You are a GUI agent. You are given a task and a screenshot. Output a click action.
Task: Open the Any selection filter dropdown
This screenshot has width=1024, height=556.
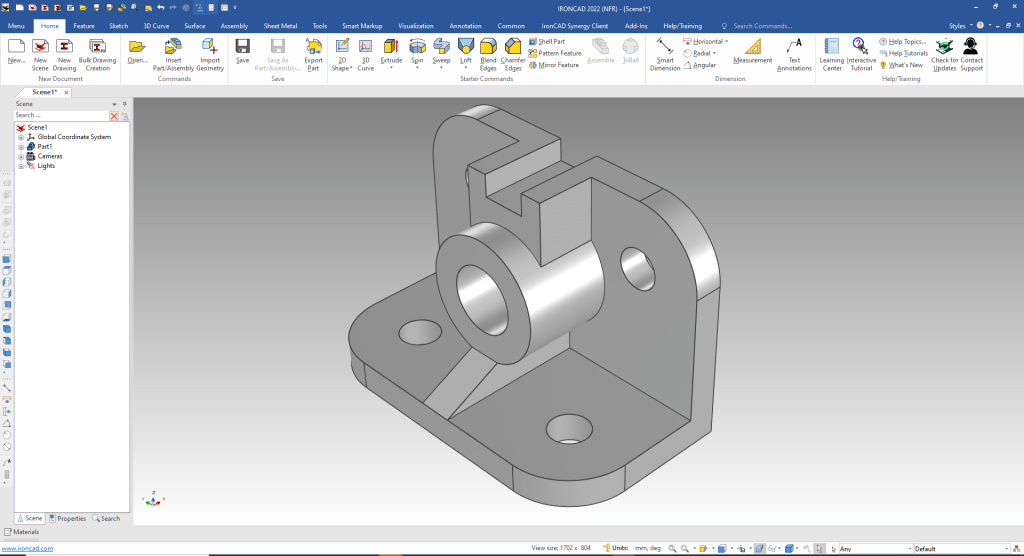908,549
